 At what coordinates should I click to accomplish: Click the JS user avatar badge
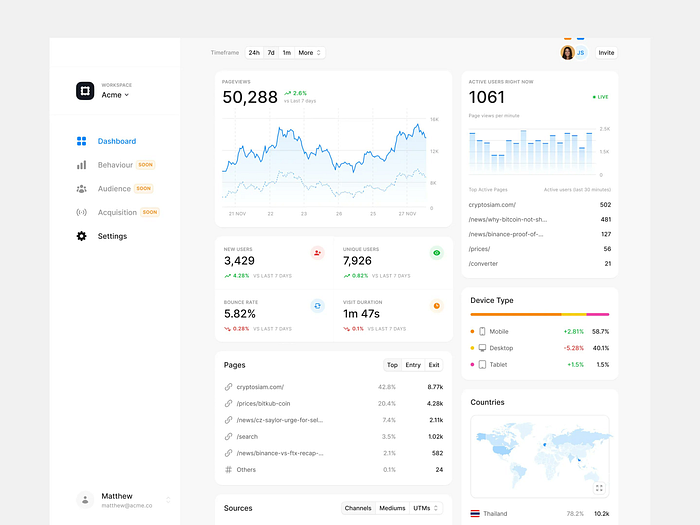[581, 53]
